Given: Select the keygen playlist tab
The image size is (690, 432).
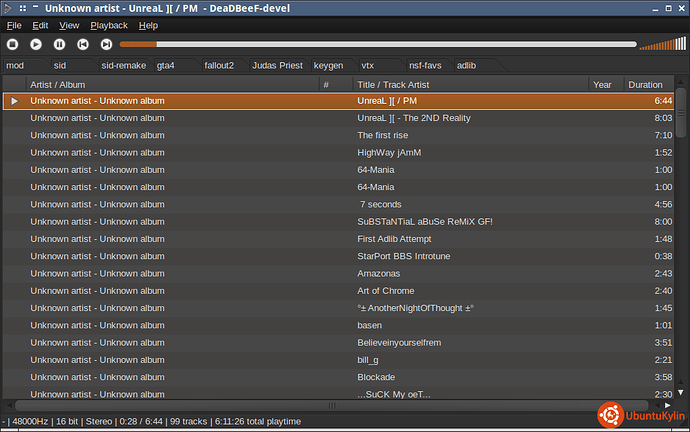Looking at the screenshot, I should point(329,65).
